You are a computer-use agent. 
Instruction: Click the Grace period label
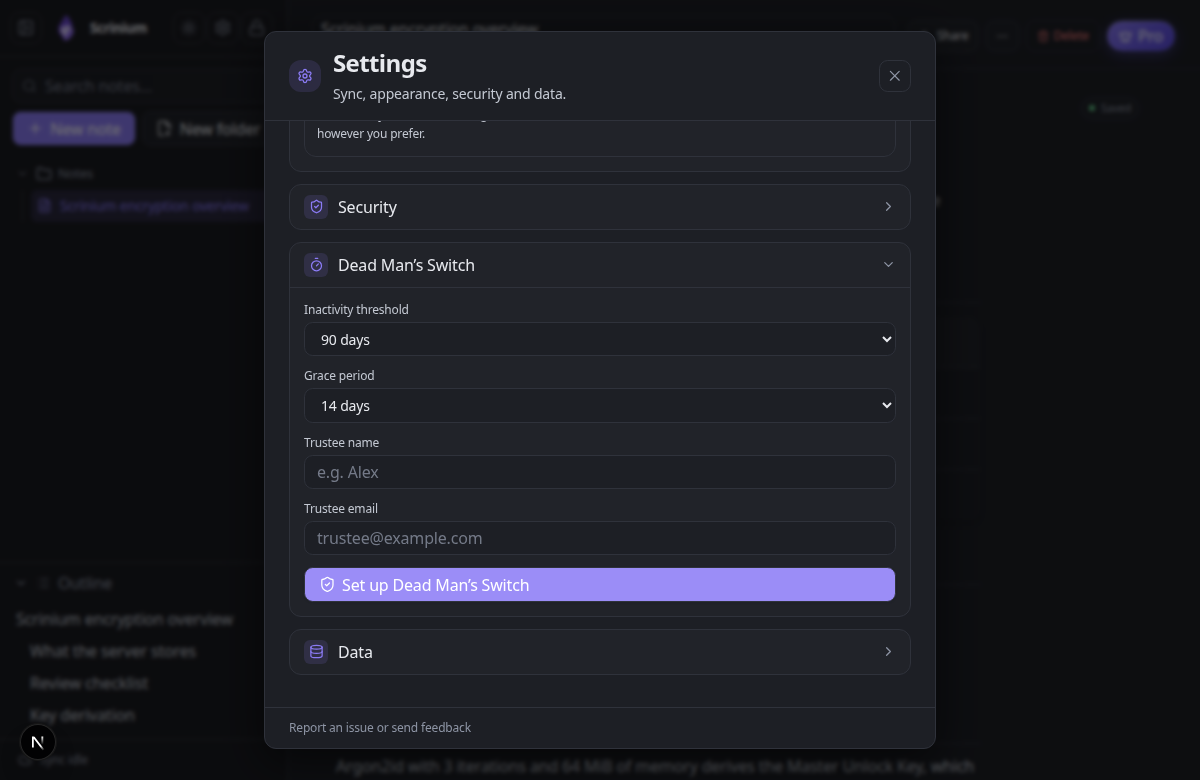[339, 376]
